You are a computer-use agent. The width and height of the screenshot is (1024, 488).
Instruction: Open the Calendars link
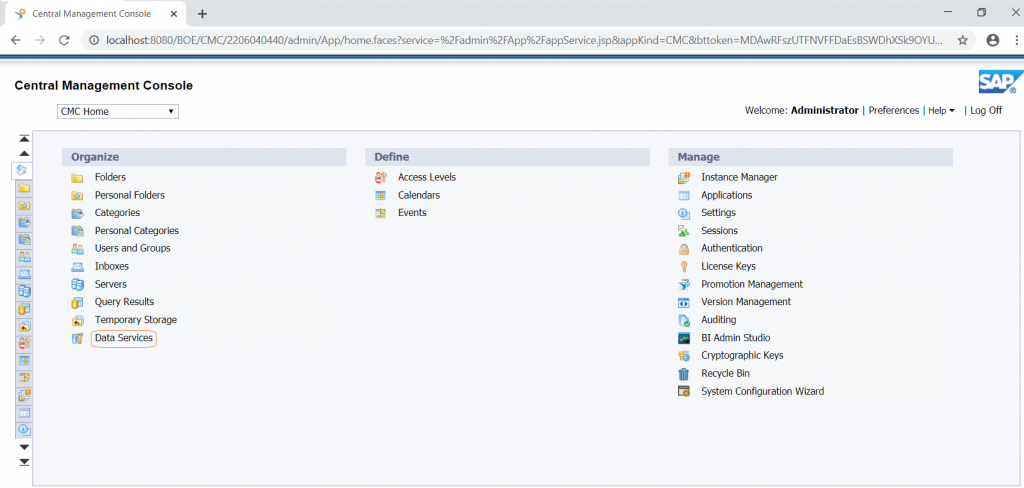[419, 195]
